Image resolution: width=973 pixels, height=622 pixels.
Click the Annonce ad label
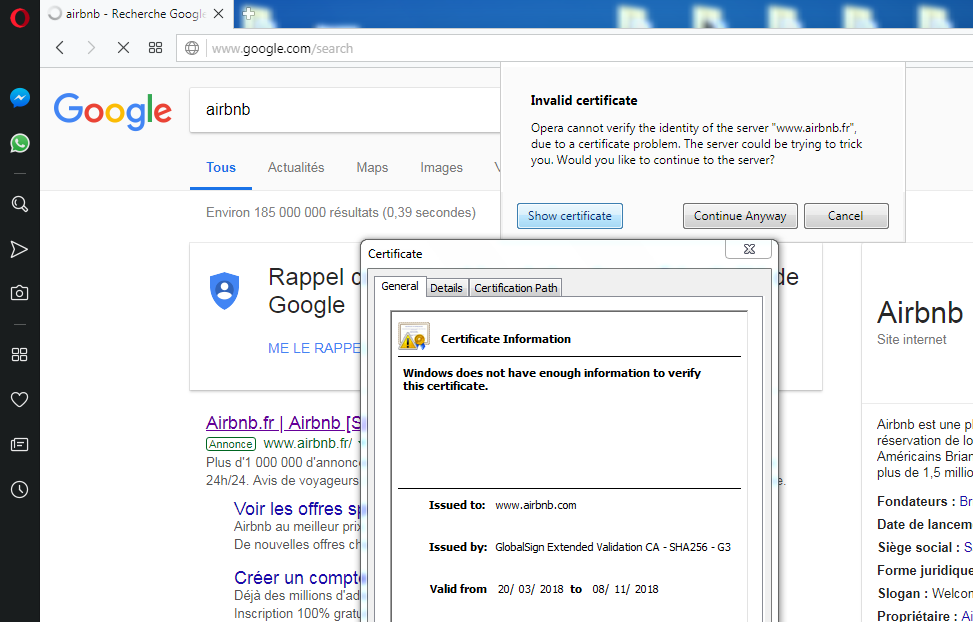(x=231, y=444)
